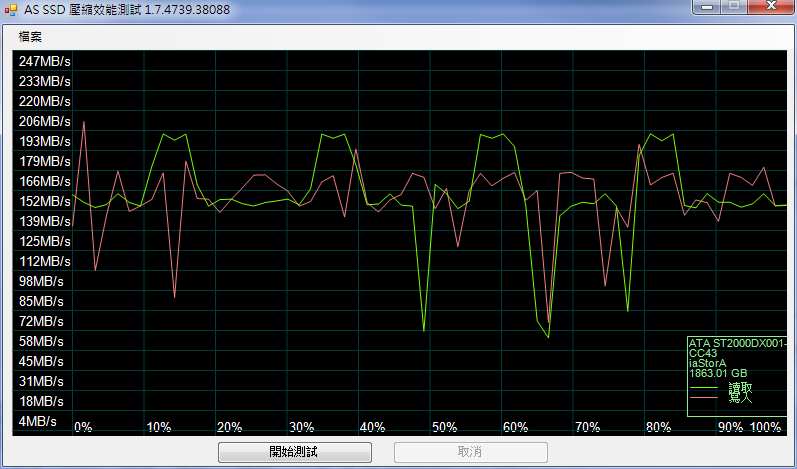
Task: Click the 98MB/s axis label
Action: coord(41,282)
